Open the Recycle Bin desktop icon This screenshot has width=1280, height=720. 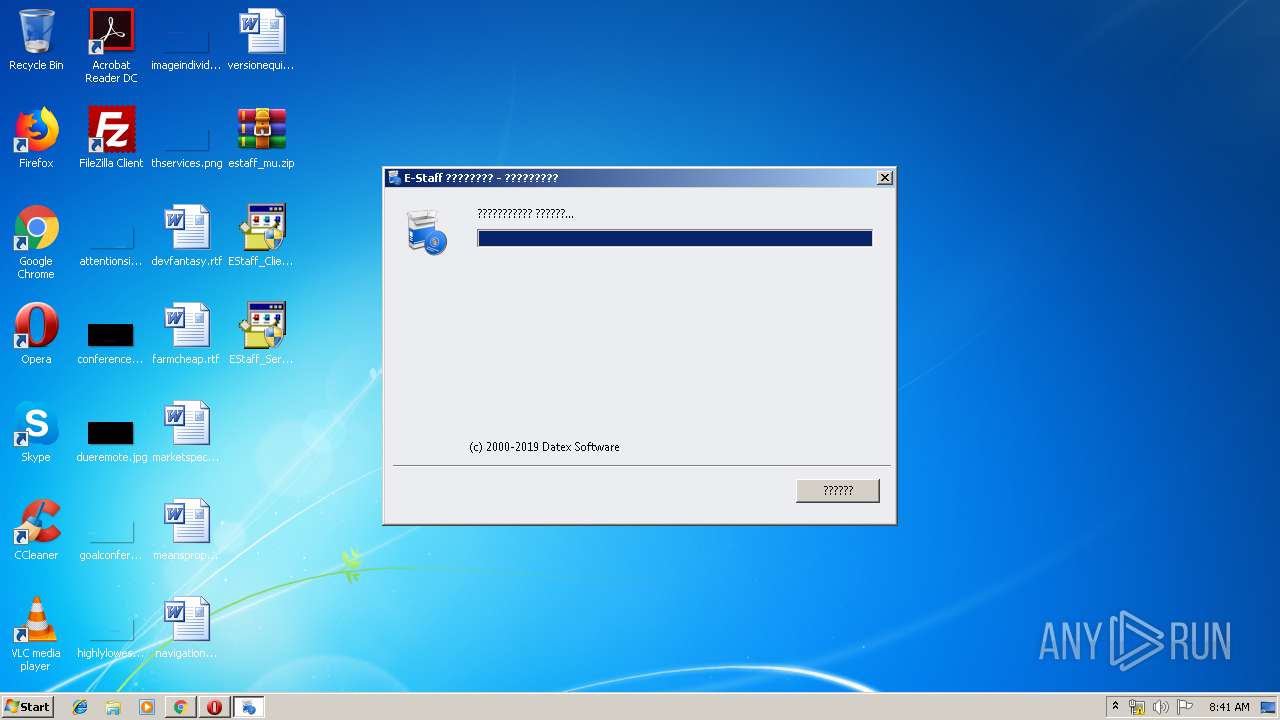click(x=36, y=40)
